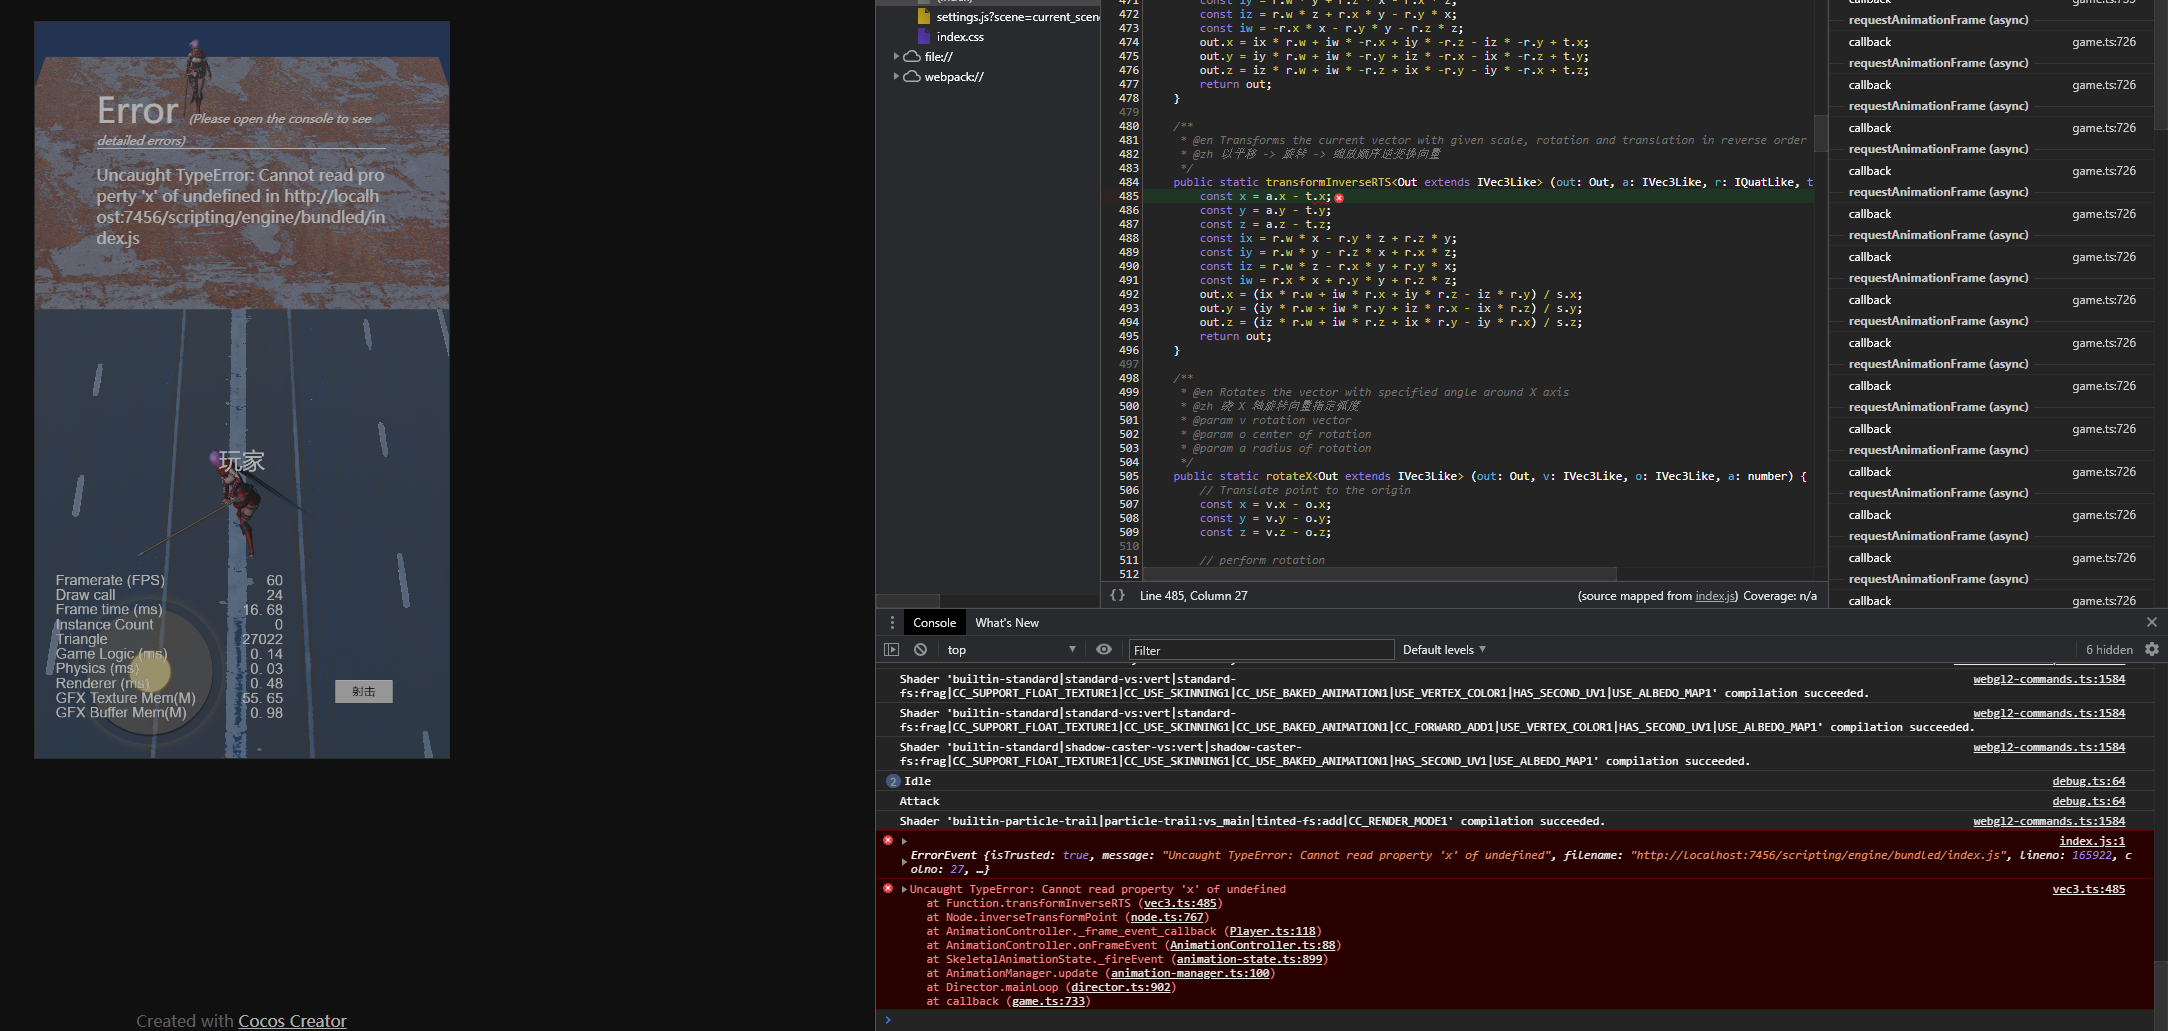Viewport: 2168px width, 1031px height.
Task: Expand the first error message arrow above ErrorEvent
Action: coord(905,842)
